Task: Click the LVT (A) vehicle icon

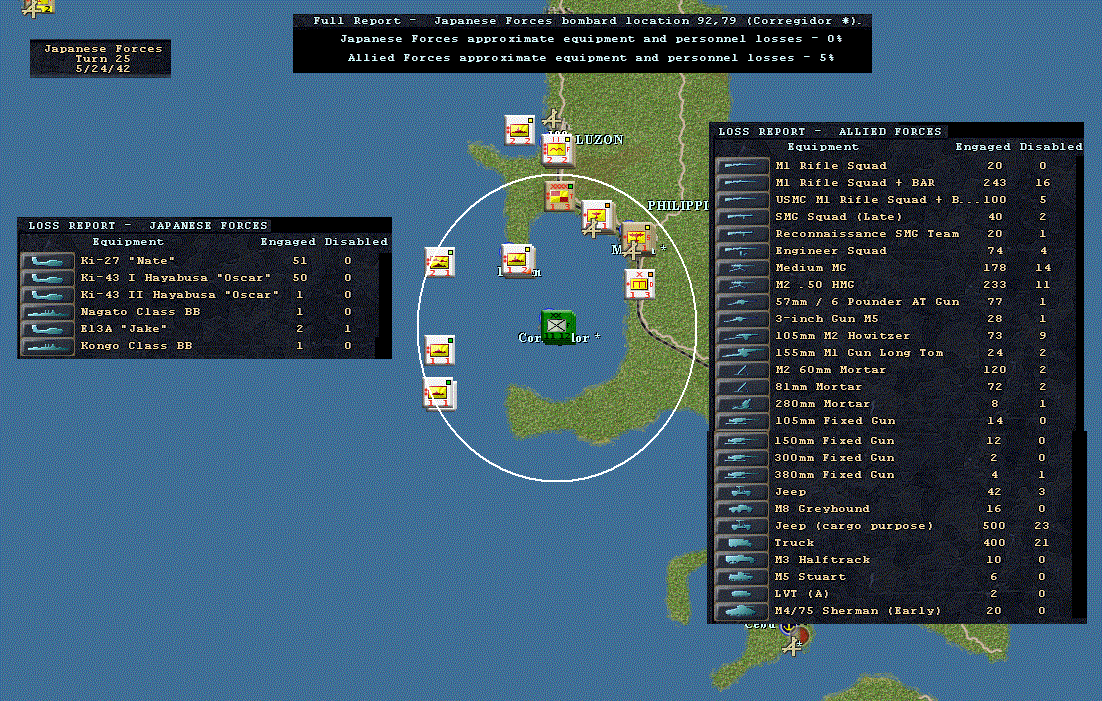Action: pyautogui.click(x=741, y=593)
